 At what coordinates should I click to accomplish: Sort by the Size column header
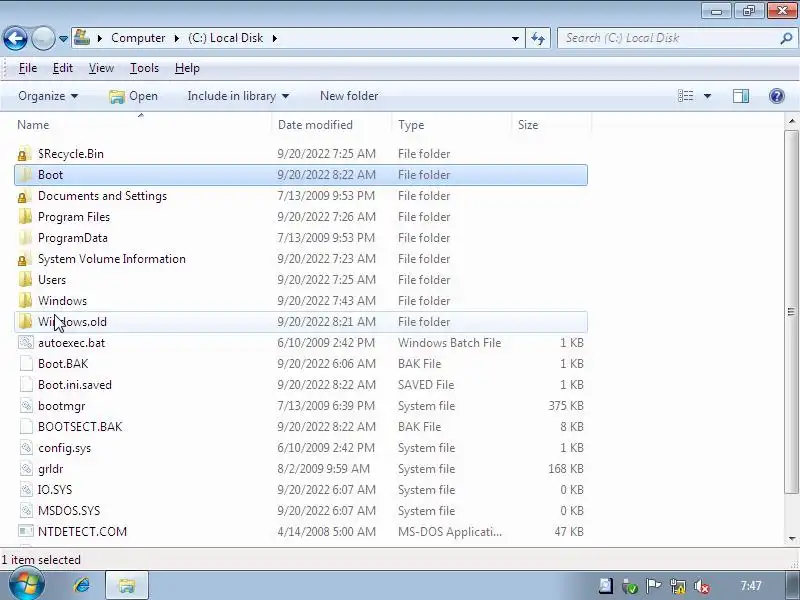point(551,125)
